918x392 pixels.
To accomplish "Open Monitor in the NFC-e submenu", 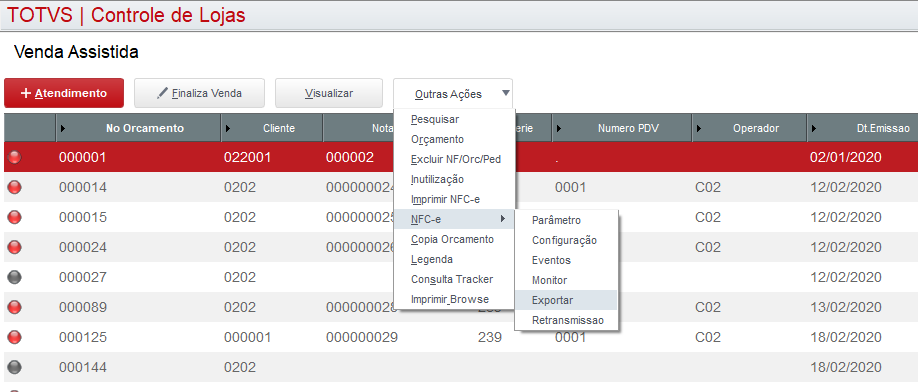I will coord(566,280).
